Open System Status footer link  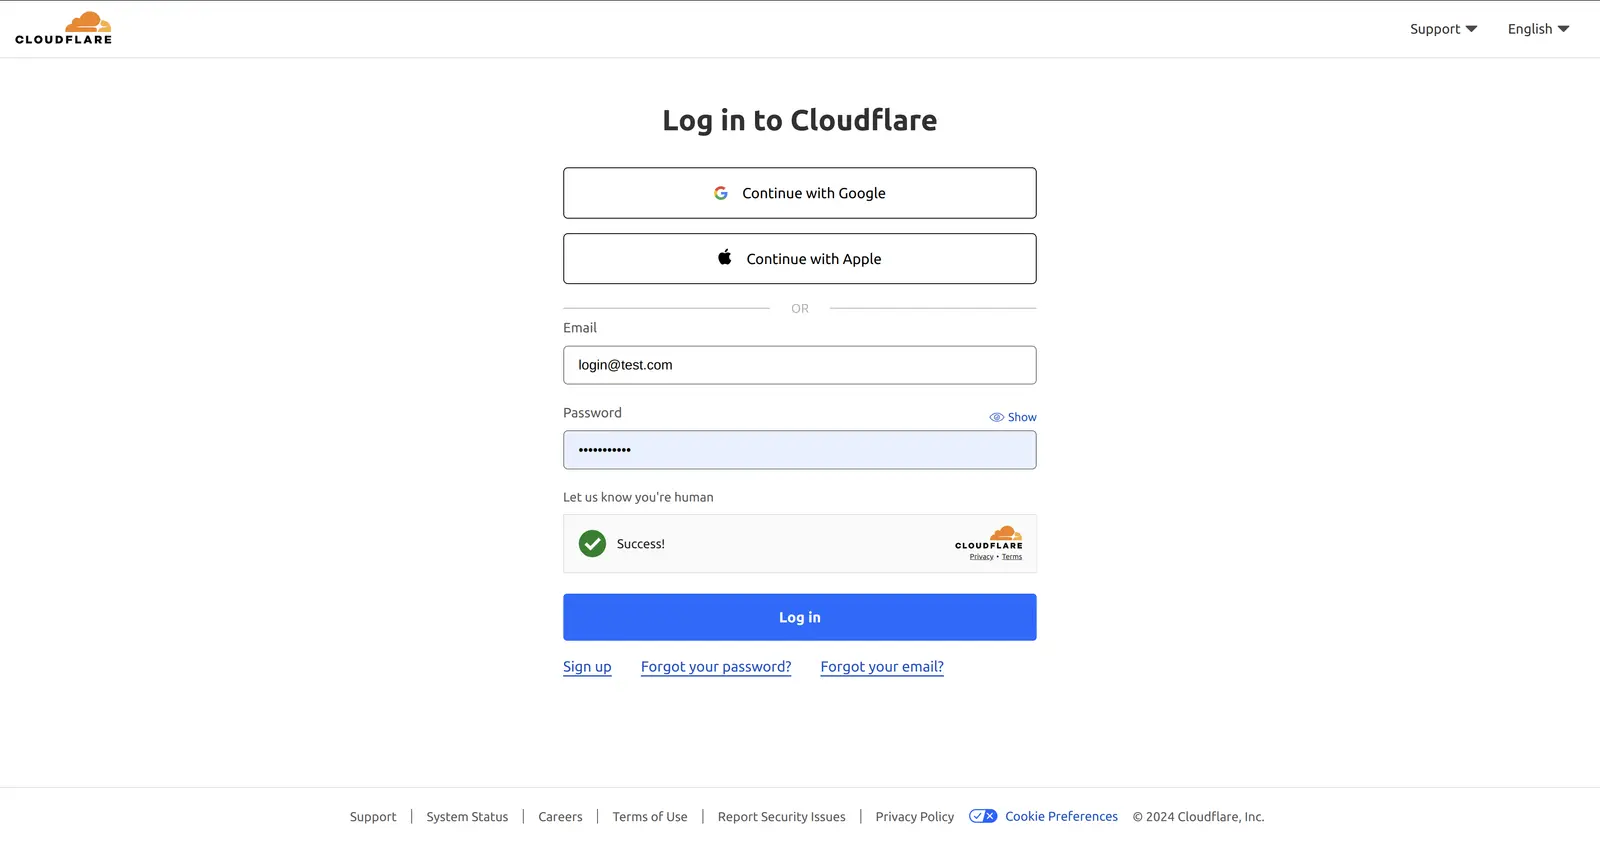467,817
